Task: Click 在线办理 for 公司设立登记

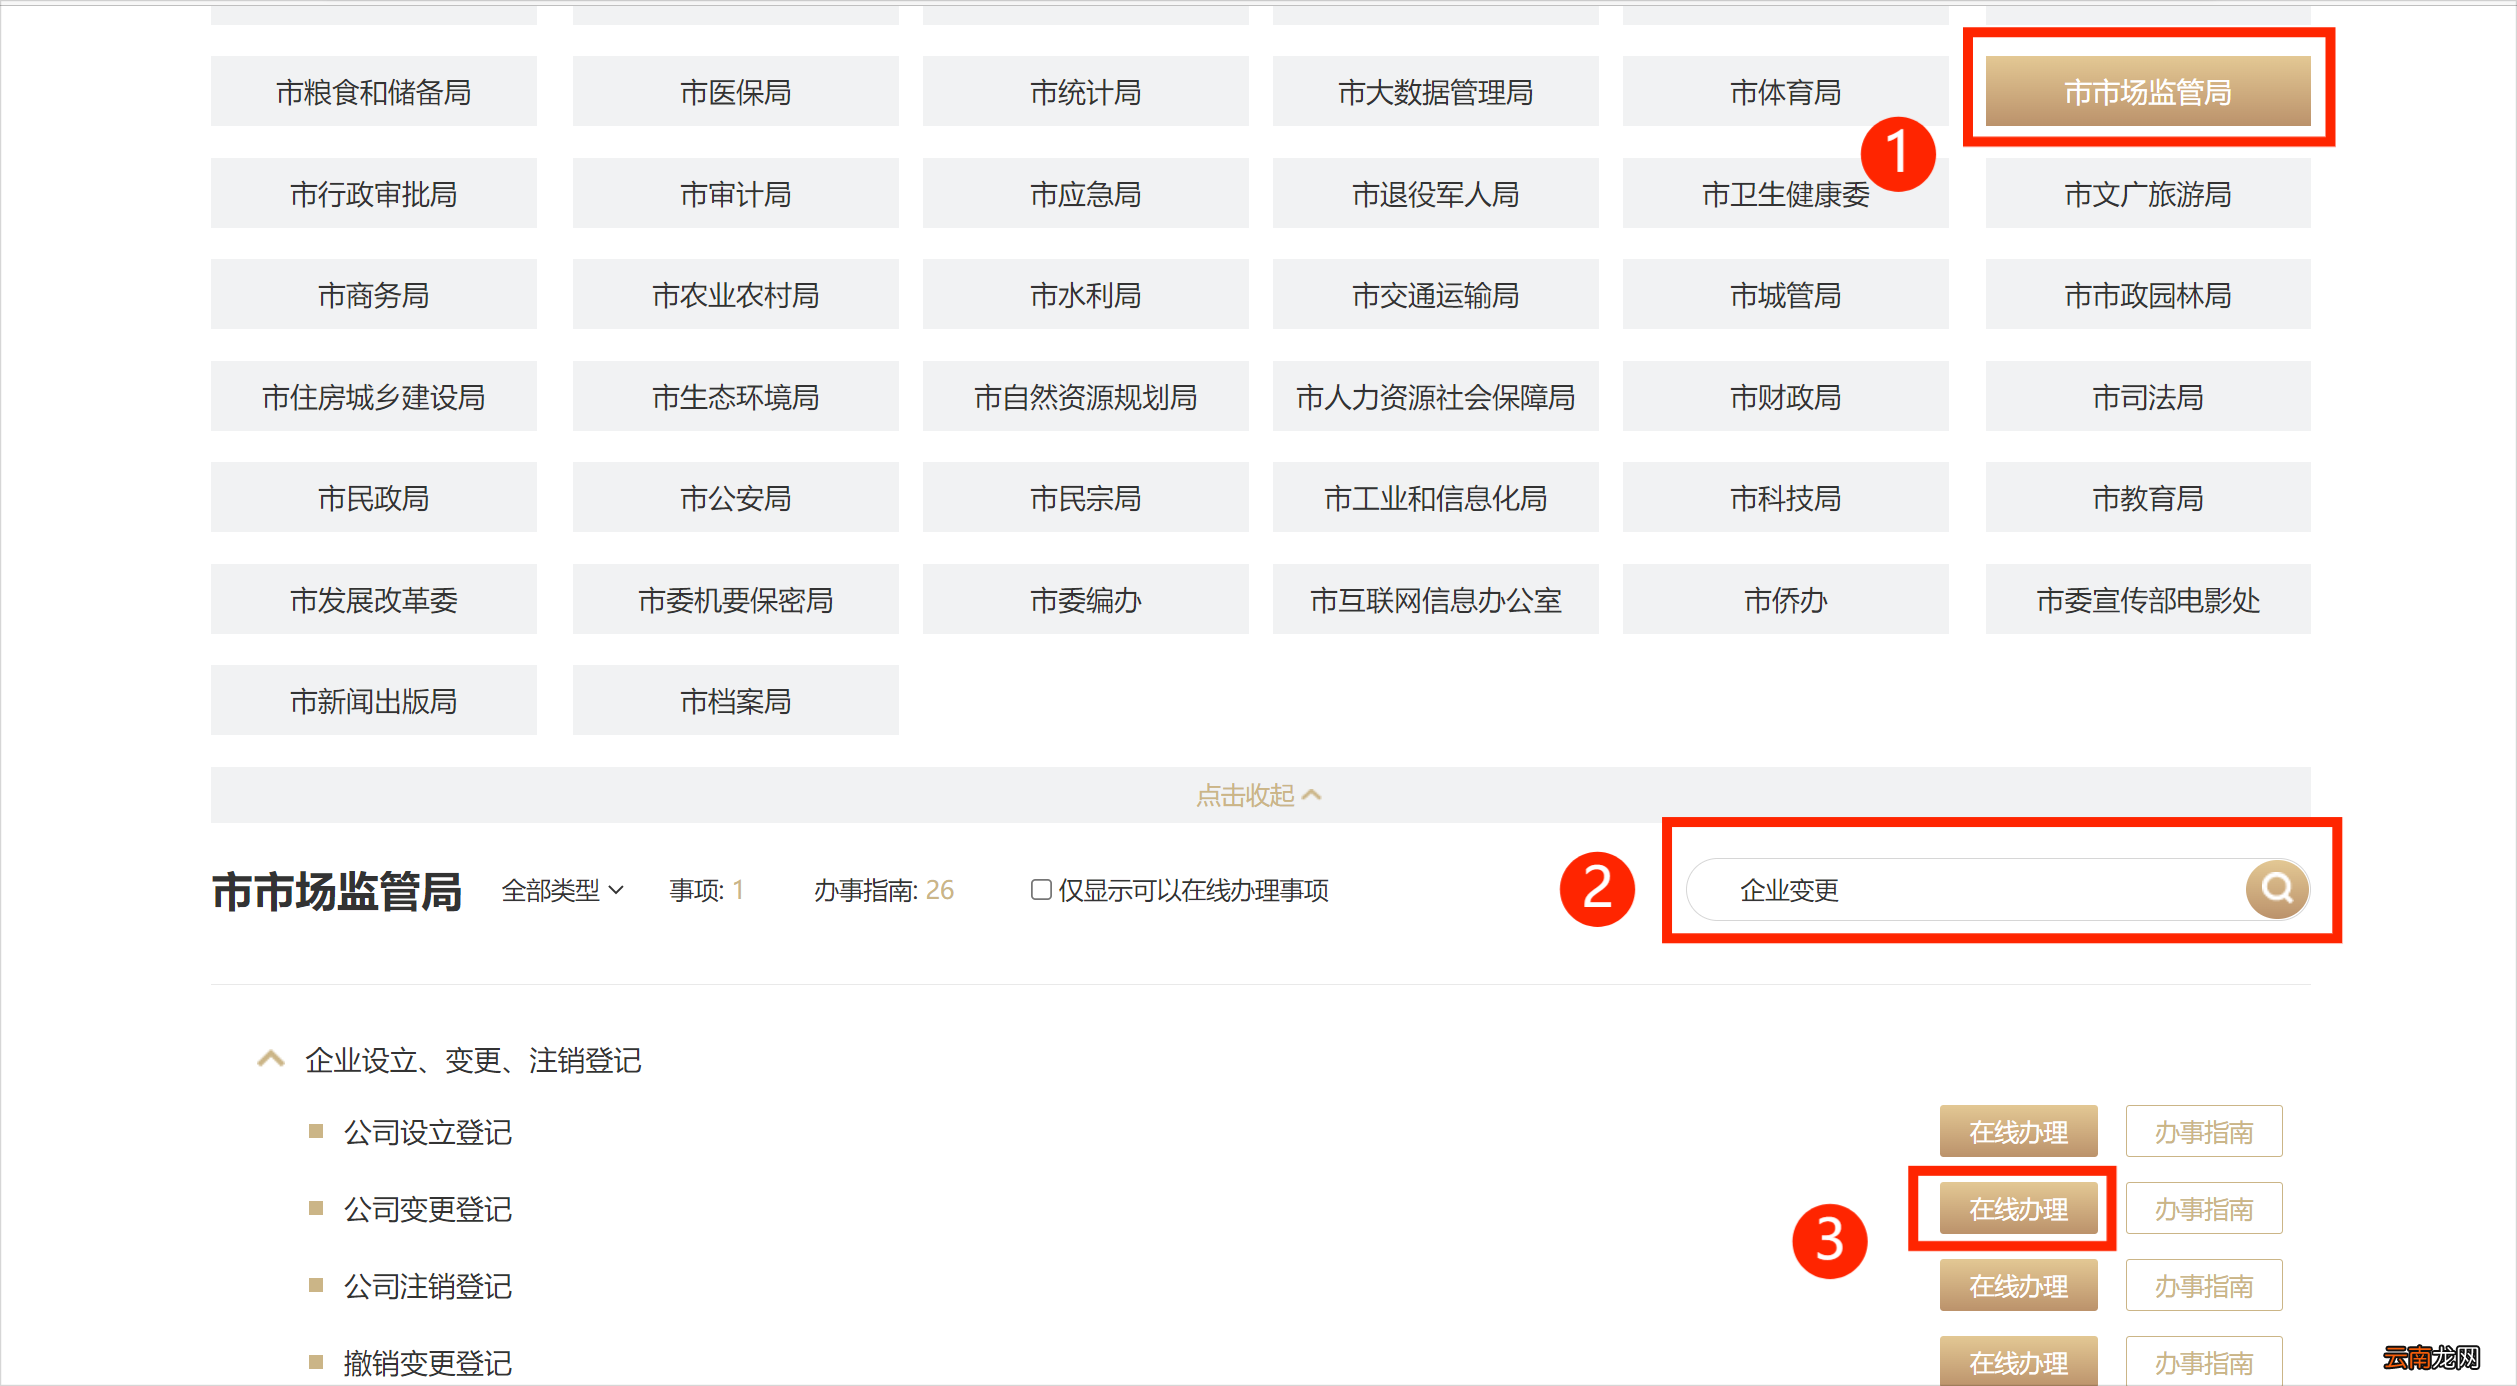Action: click(2018, 1131)
